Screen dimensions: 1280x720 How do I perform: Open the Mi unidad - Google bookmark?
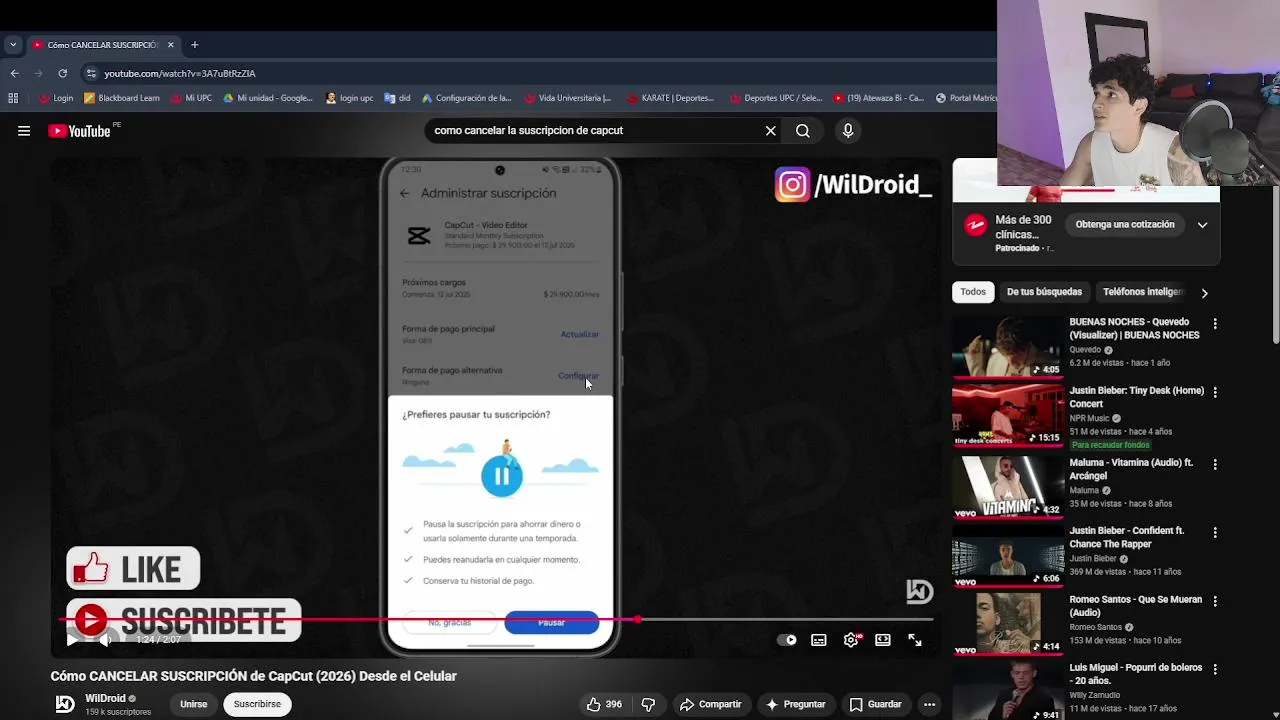[x=268, y=98]
